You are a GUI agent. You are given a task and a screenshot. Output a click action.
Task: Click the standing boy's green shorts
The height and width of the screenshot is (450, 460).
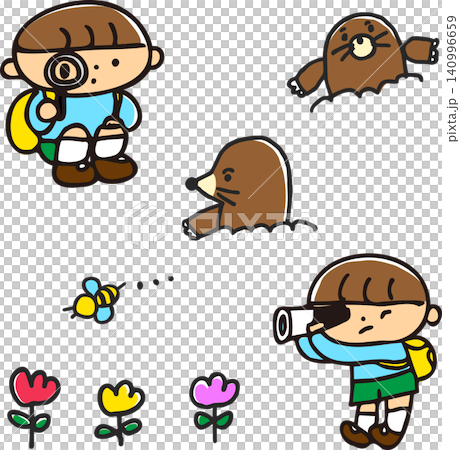[x=383, y=388]
